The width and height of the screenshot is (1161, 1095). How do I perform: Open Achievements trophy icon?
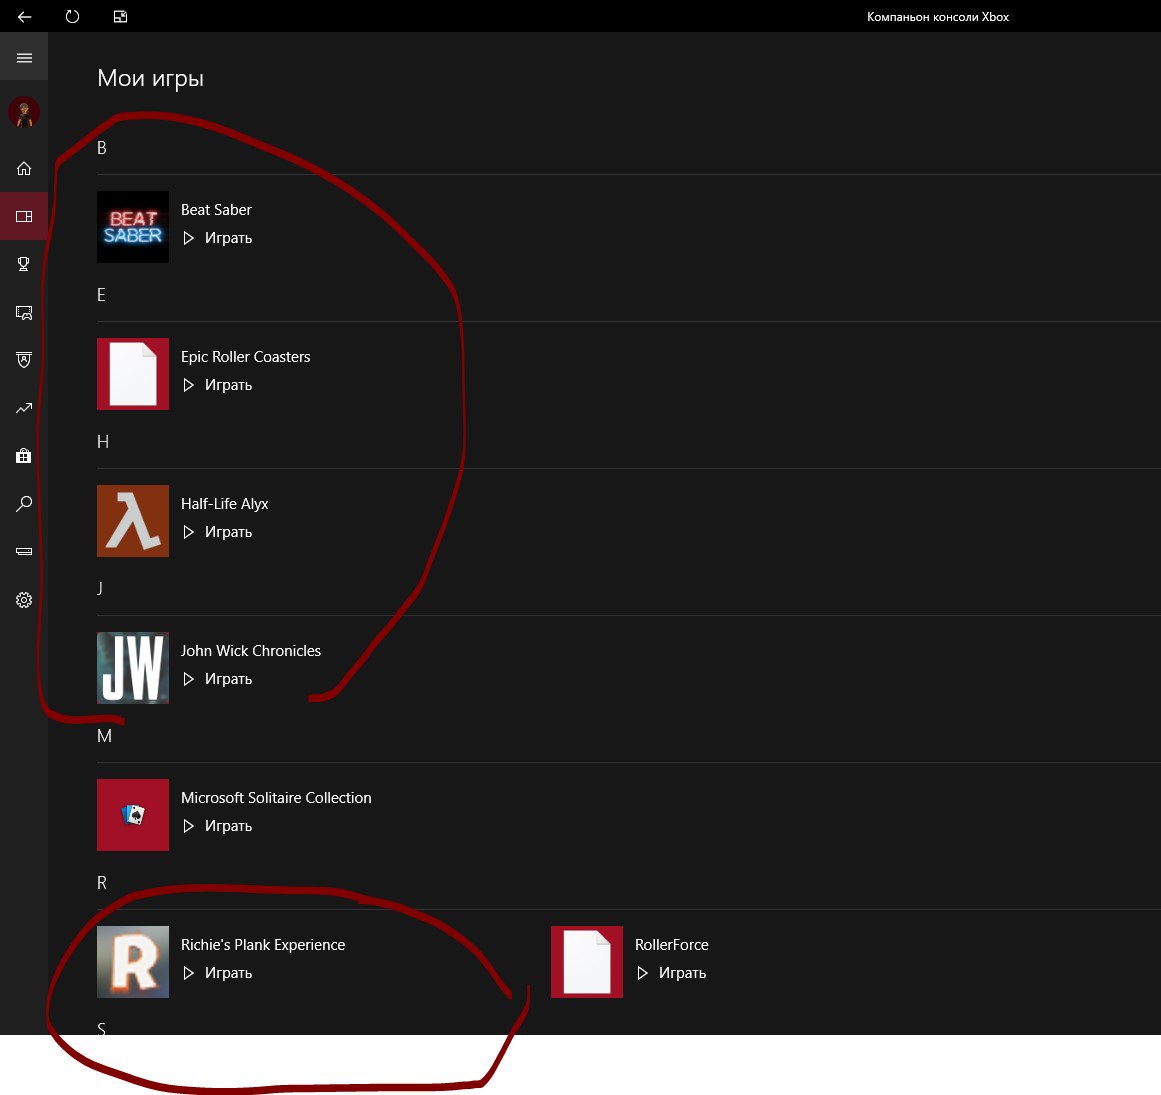coord(24,264)
